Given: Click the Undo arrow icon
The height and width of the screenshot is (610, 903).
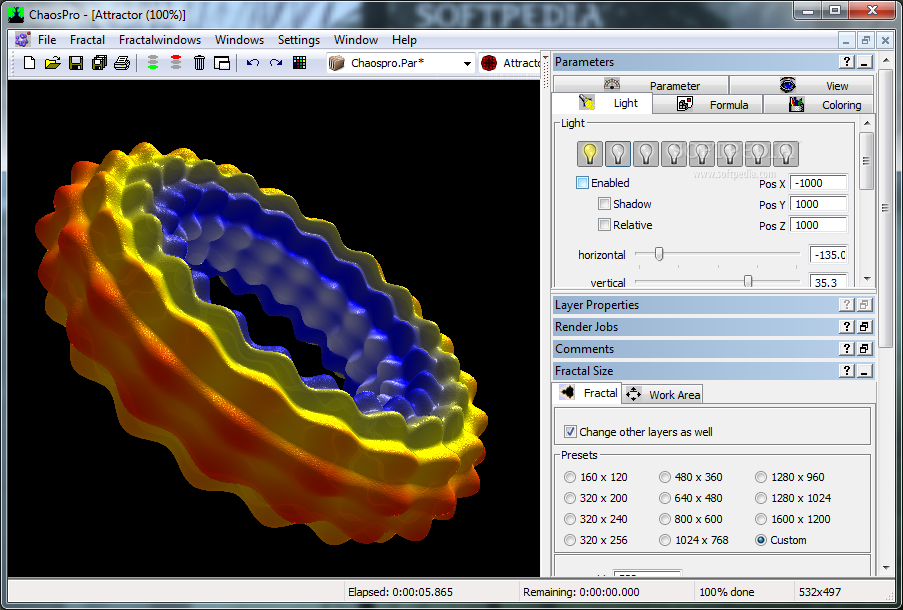Looking at the screenshot, I should coord(252,63).
